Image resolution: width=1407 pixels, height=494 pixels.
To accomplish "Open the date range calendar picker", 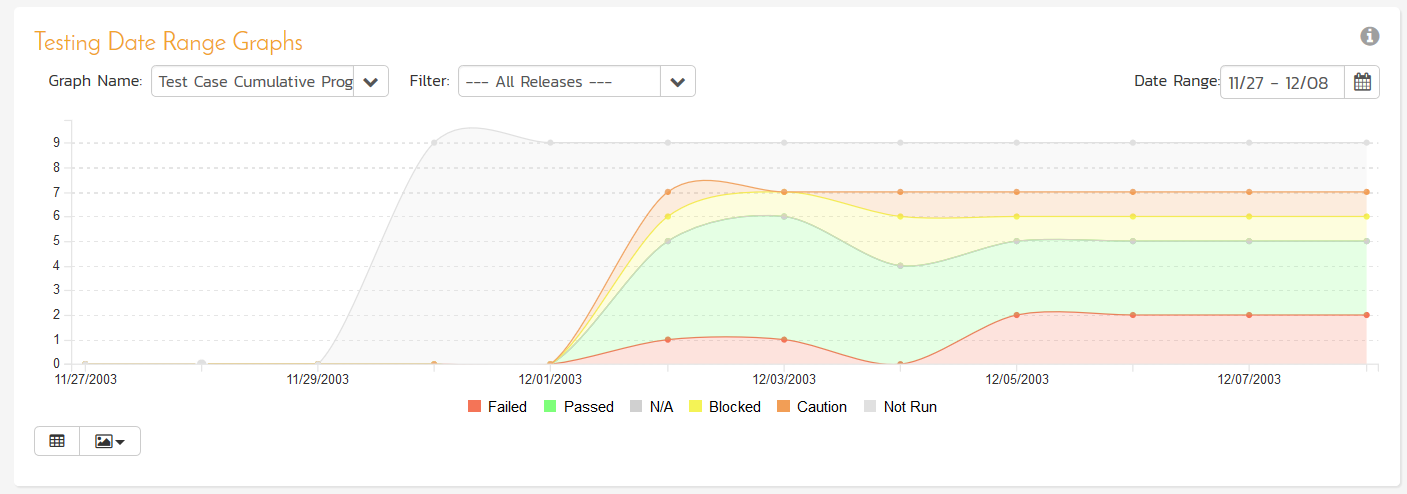I will click(x=1362, y=82).
